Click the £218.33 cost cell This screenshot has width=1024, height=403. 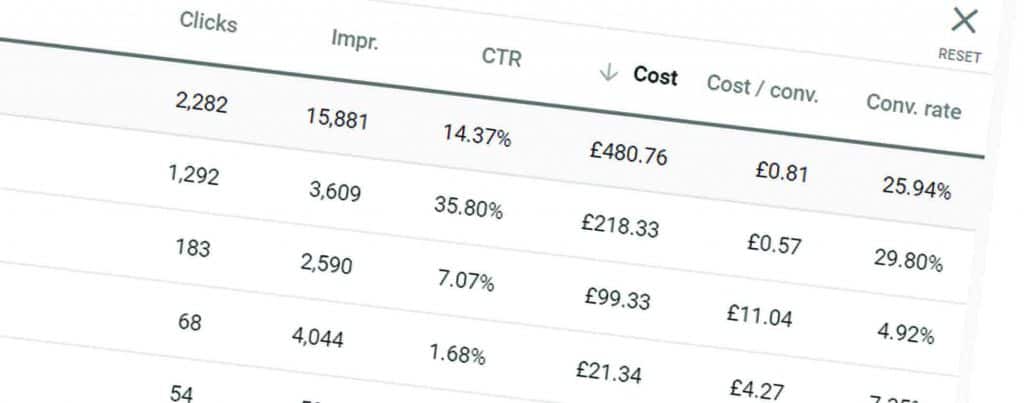click(620, 225)
